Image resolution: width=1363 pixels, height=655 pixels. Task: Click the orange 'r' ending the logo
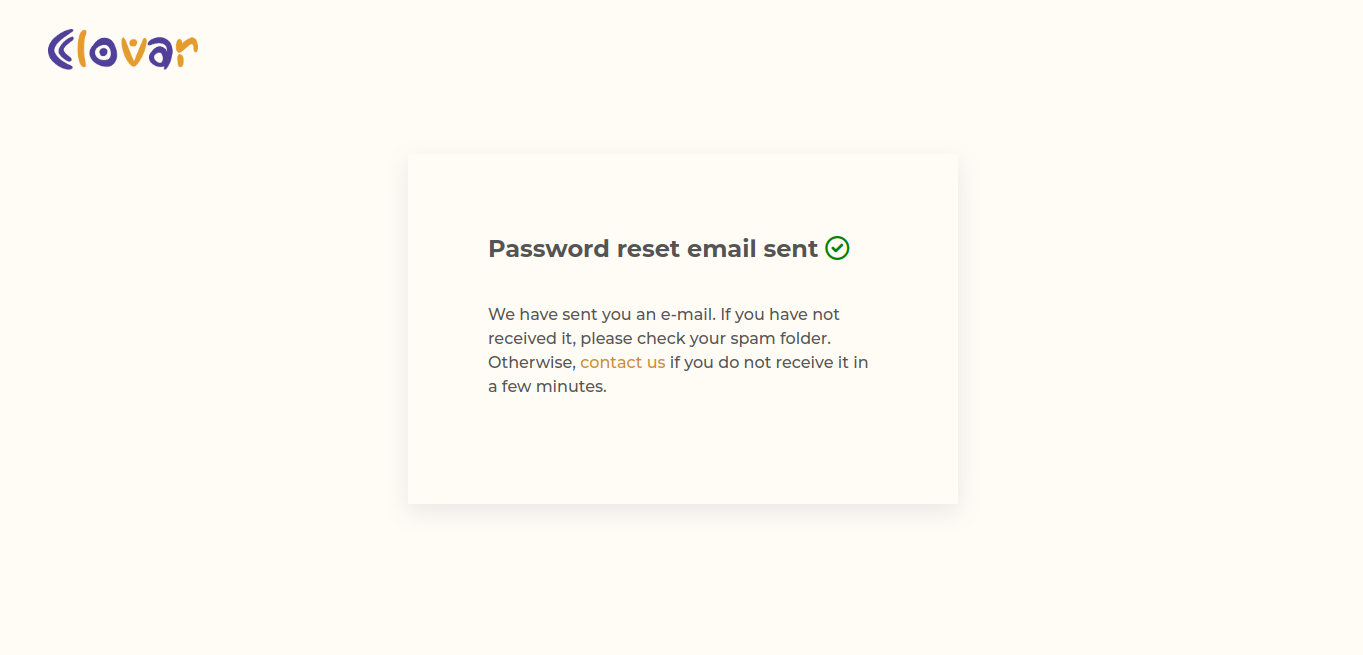pyautogui.click(x=186, y=50)
